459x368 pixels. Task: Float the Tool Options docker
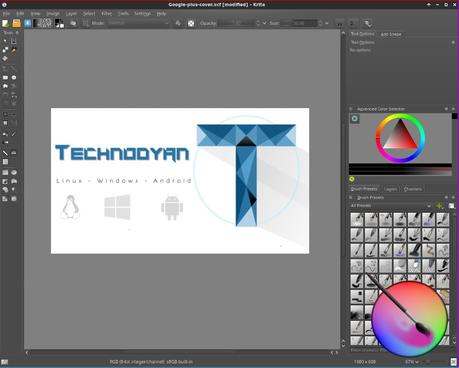tap(453, 42)
